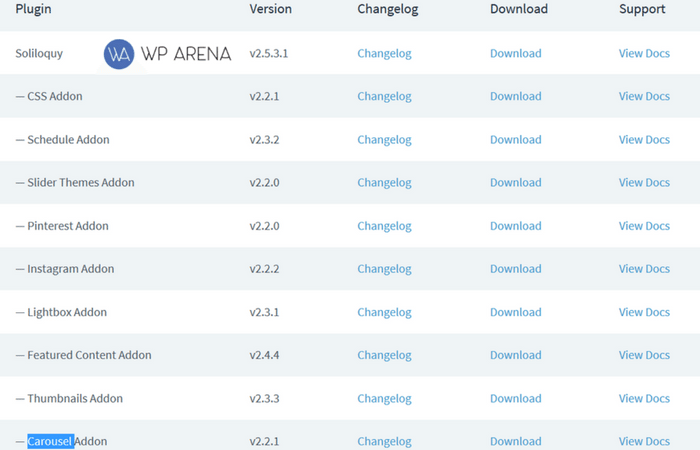
Task: Click the WP Arena logo icon
Action: (x=119, y=54)
